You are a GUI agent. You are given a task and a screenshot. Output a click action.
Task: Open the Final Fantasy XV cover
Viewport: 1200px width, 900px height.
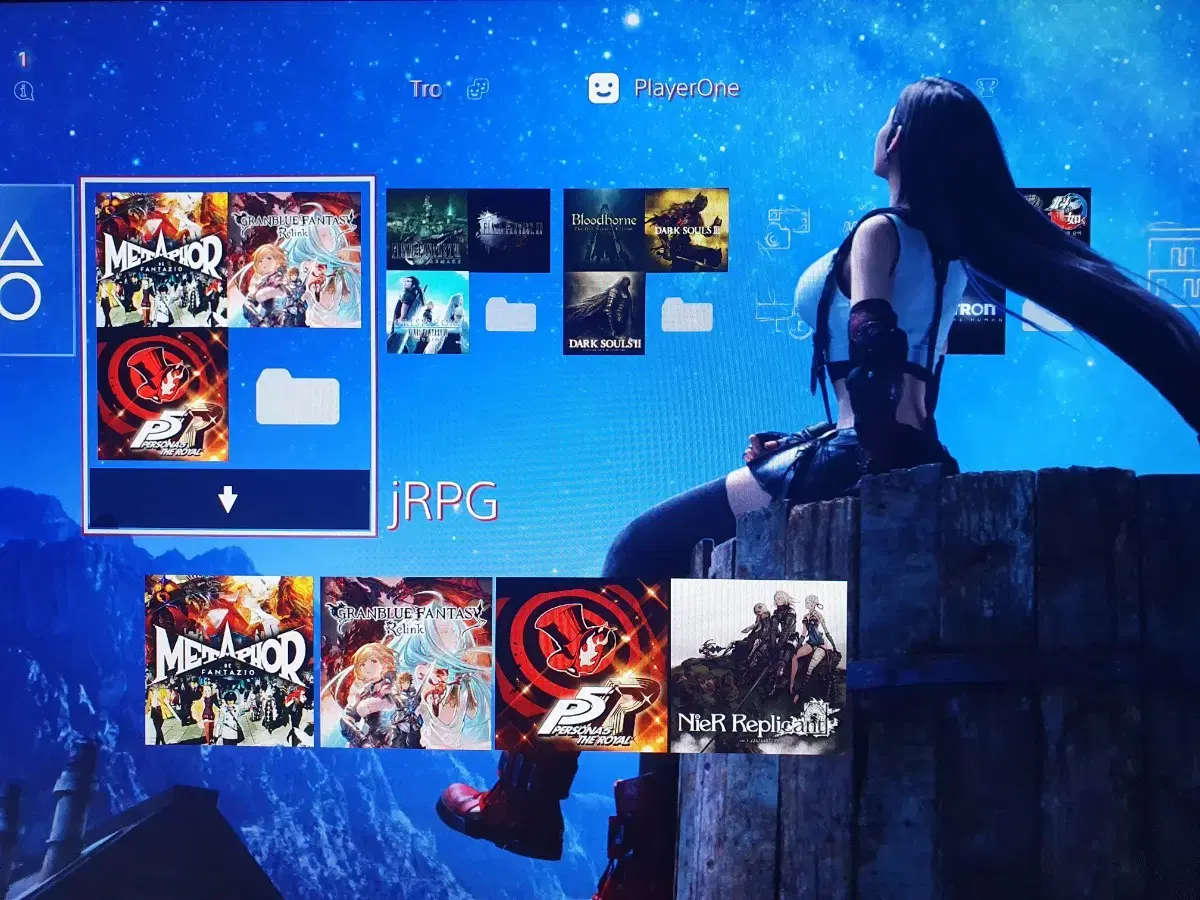click(x=509, y=230)
